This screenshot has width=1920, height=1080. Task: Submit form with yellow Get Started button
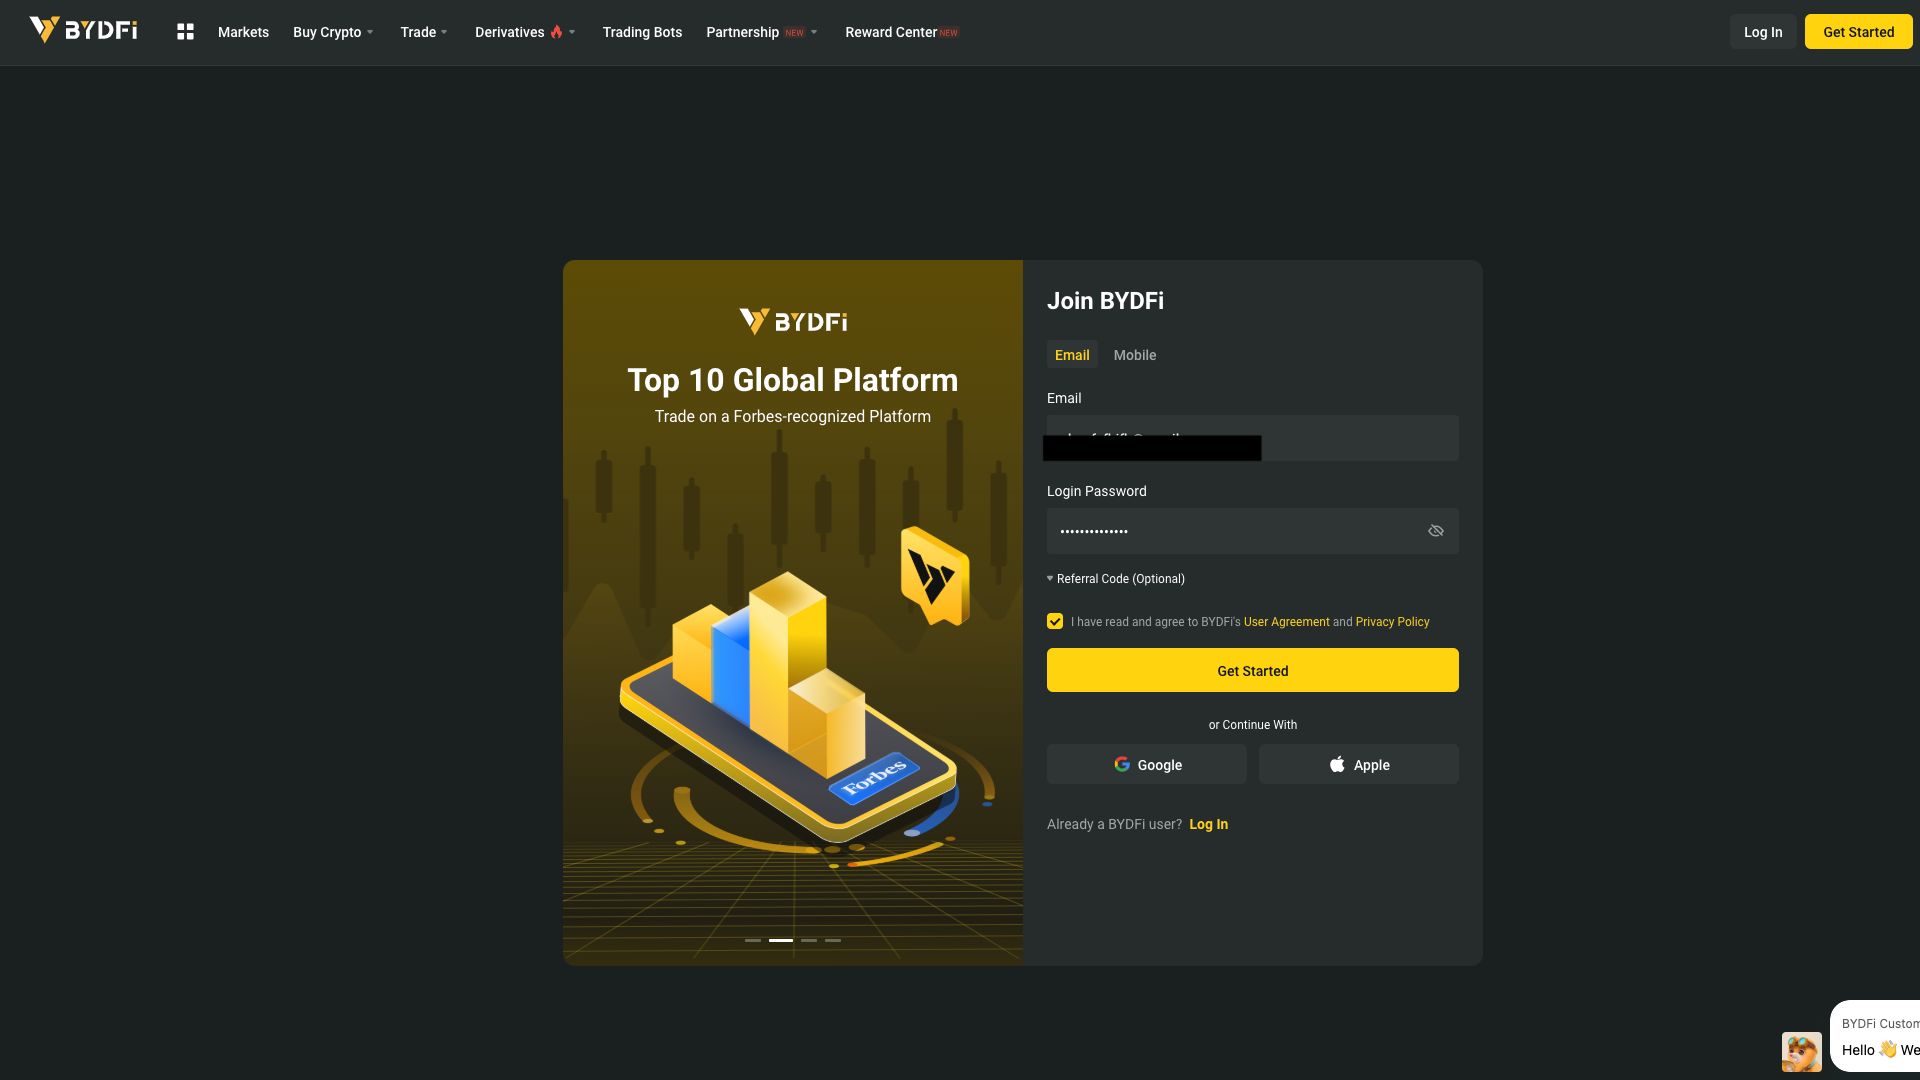1252,670
